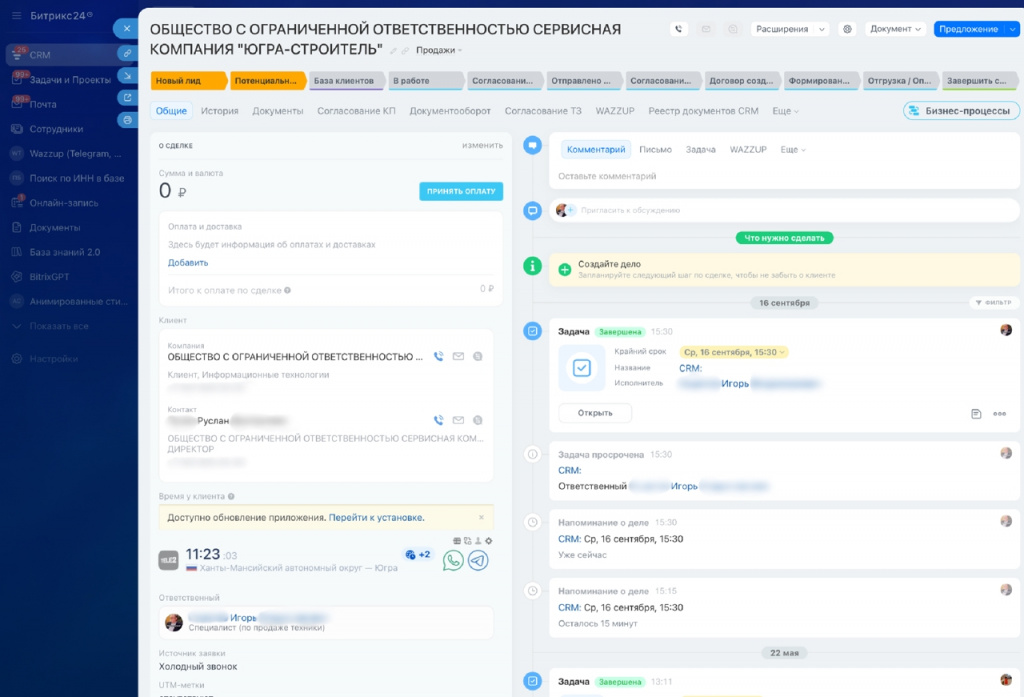Click Добавить payment link
Image resolution: width=1024 pixels, height=697 pixels.
[188, 263]
